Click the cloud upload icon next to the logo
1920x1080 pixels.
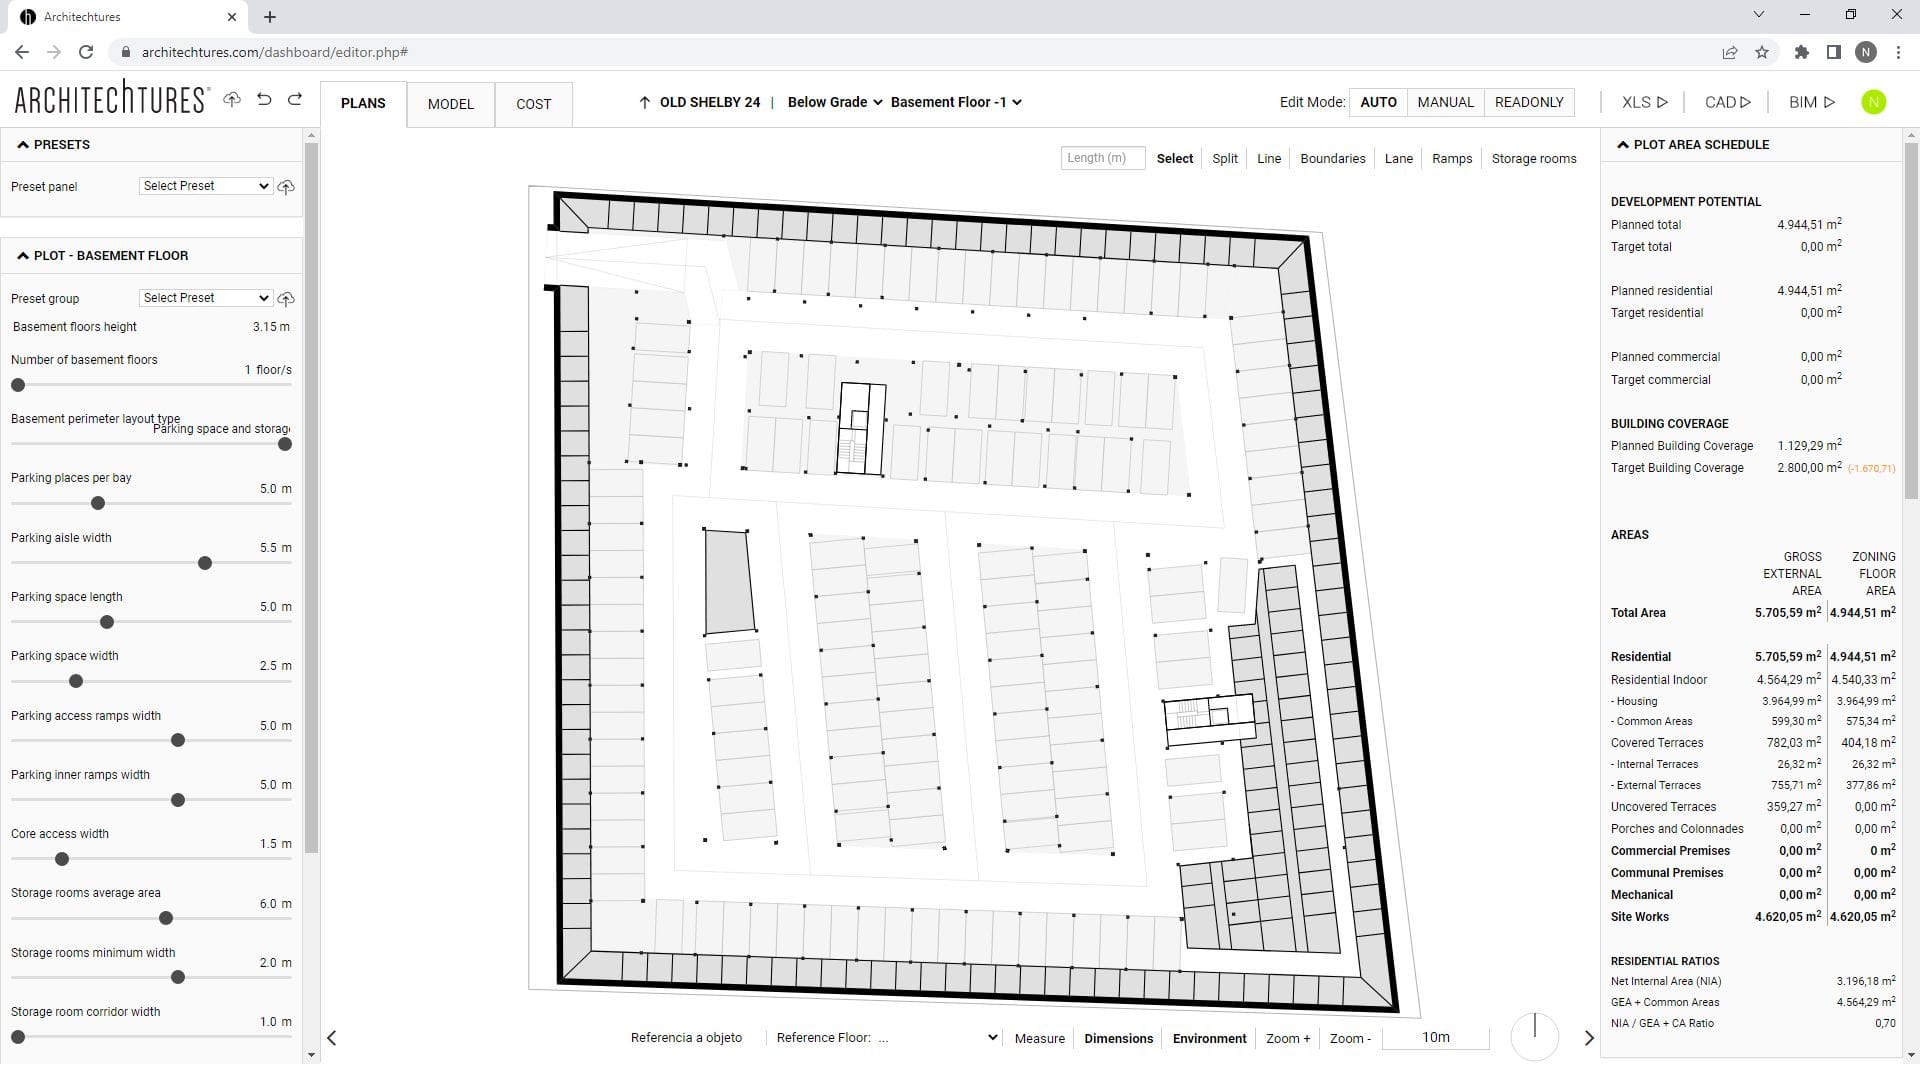[x=231, y=100]
